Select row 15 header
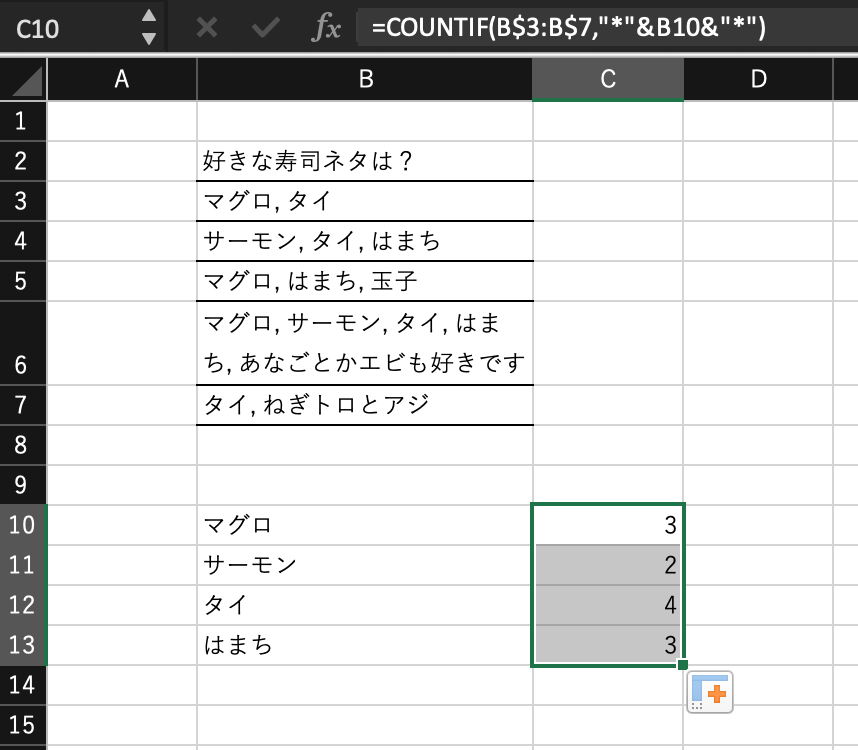 point(23,725)
